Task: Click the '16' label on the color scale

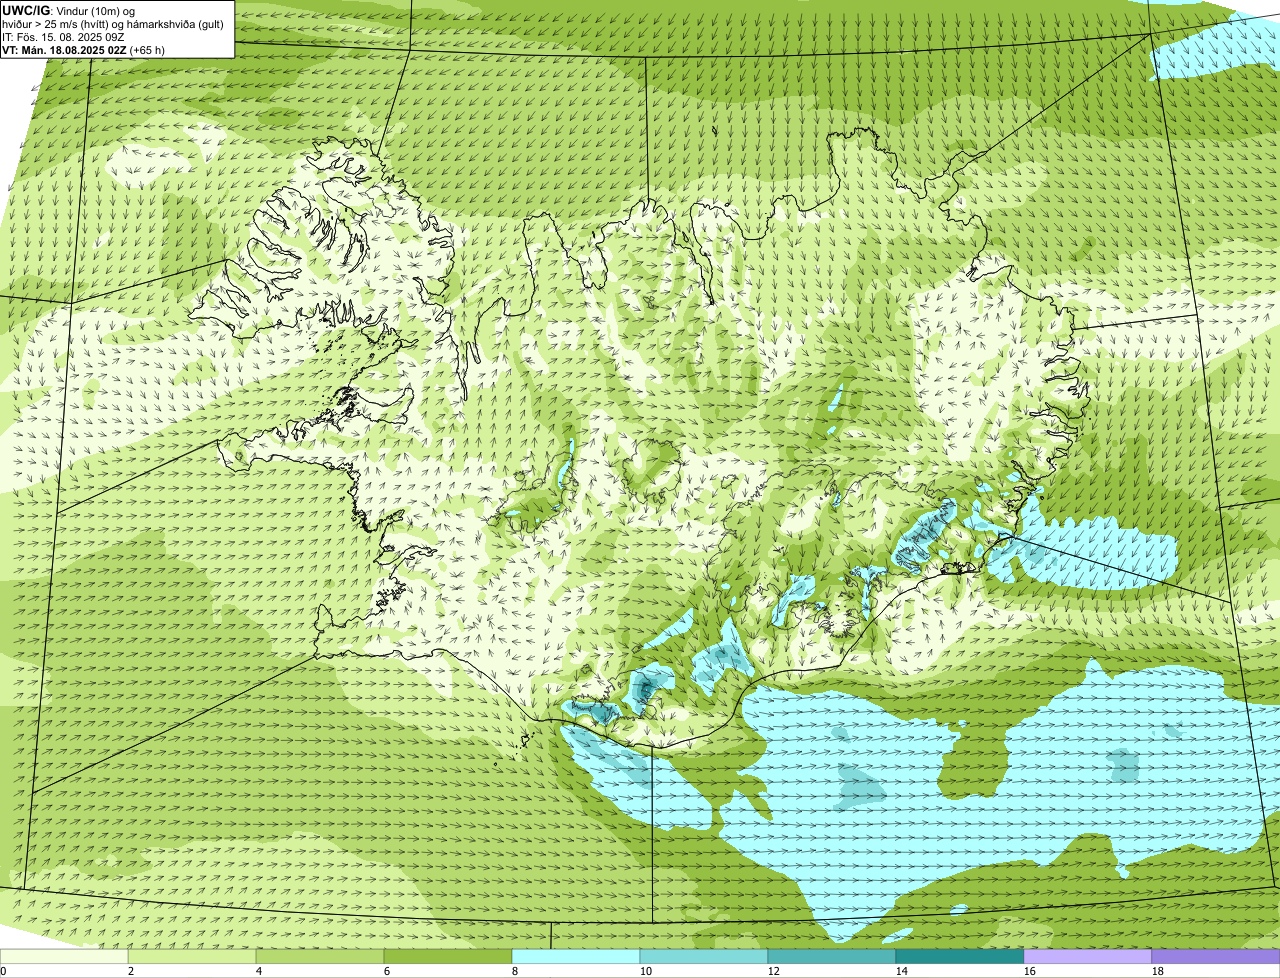Action: tap(1030, 971)
